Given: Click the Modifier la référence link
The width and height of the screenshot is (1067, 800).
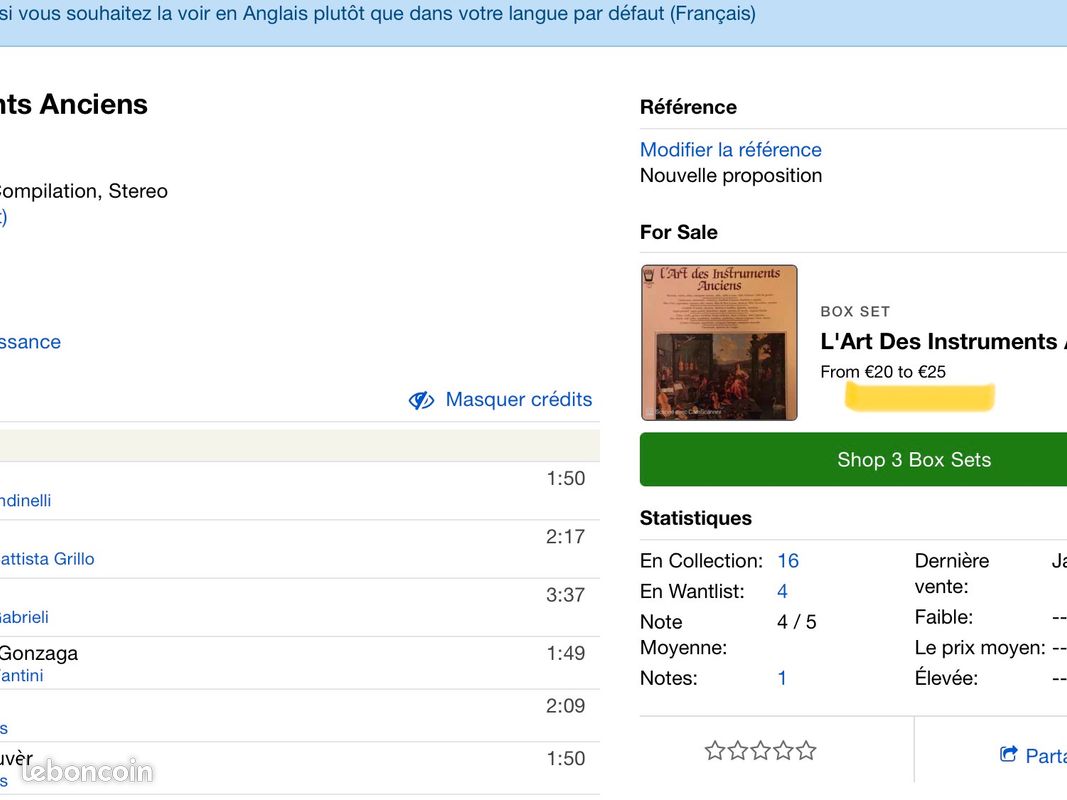Looking at the screenshot, I should click(730, 150).
